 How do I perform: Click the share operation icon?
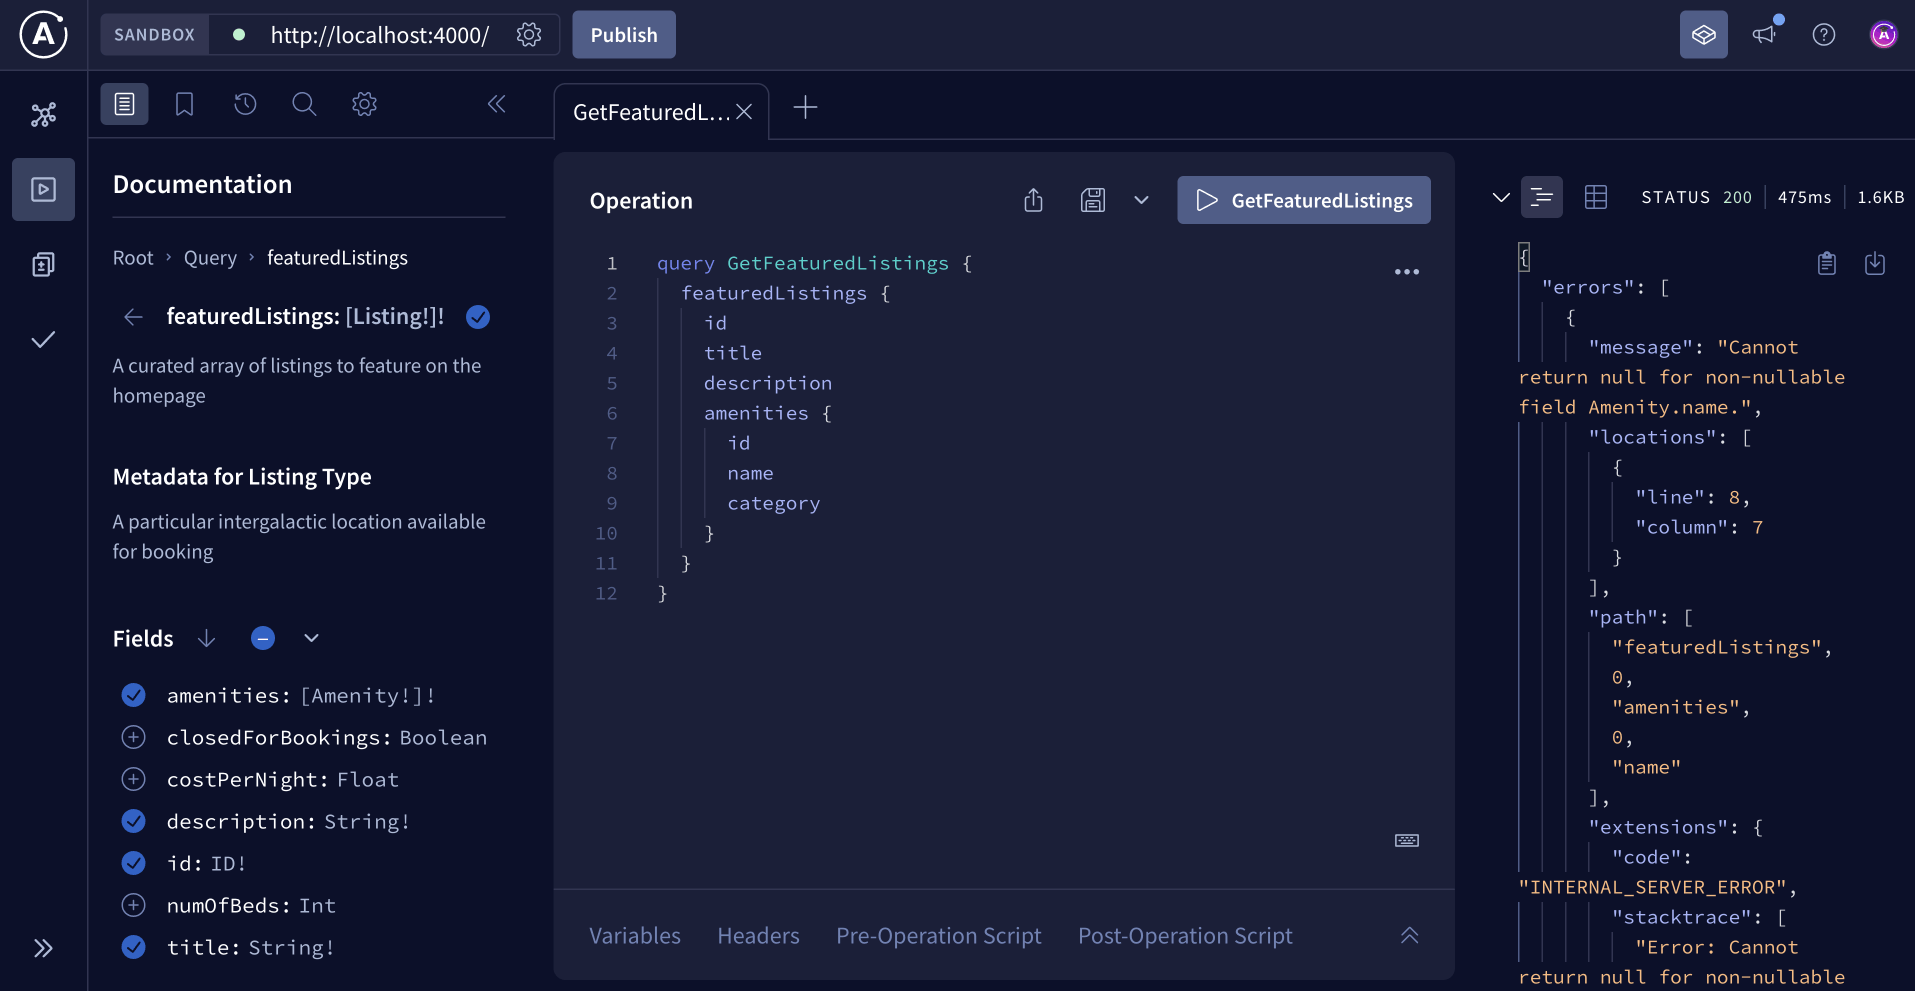coord(1033,200)
